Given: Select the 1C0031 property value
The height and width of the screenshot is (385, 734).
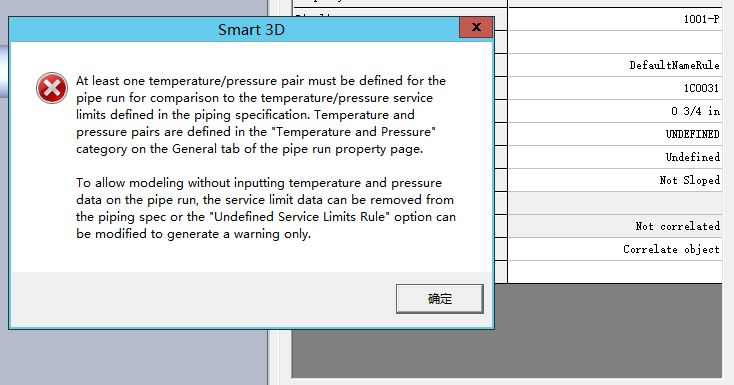Looking at the screenshot, I should [615, 88].
